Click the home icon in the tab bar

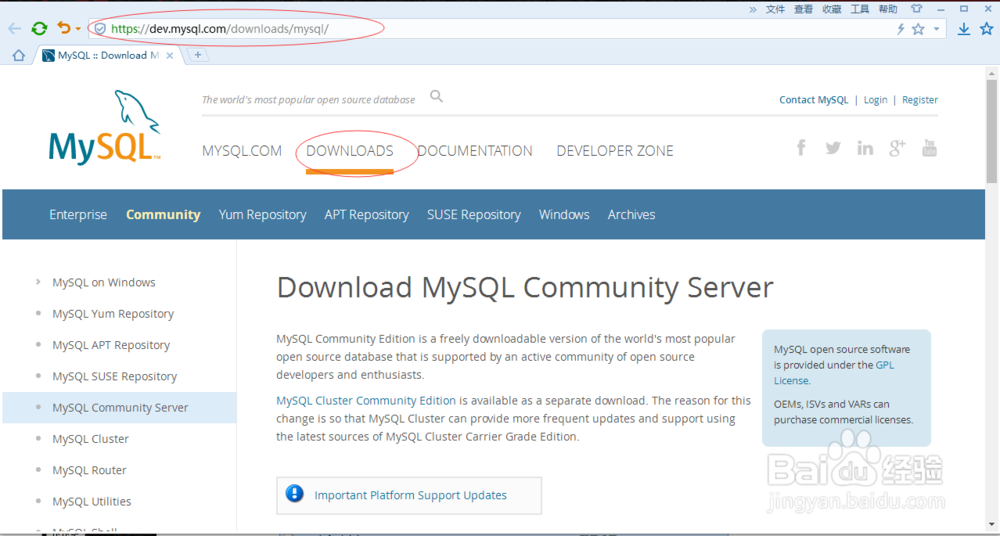tap(18, 56)
